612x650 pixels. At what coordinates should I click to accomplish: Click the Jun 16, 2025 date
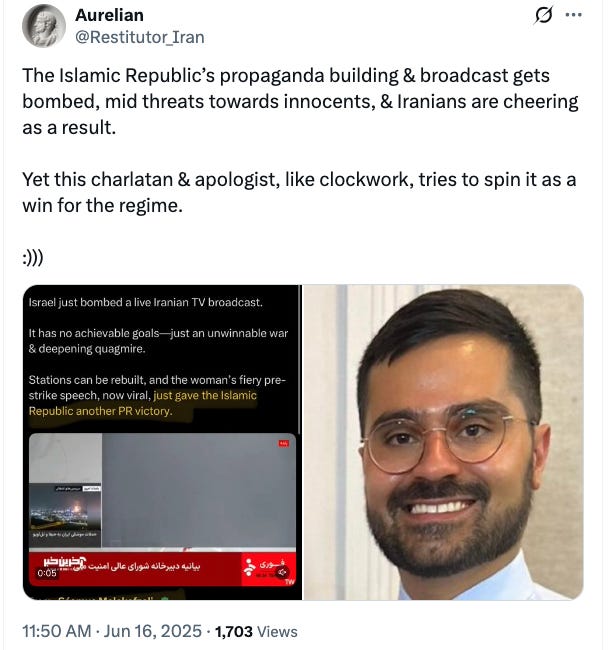point(152,631)
